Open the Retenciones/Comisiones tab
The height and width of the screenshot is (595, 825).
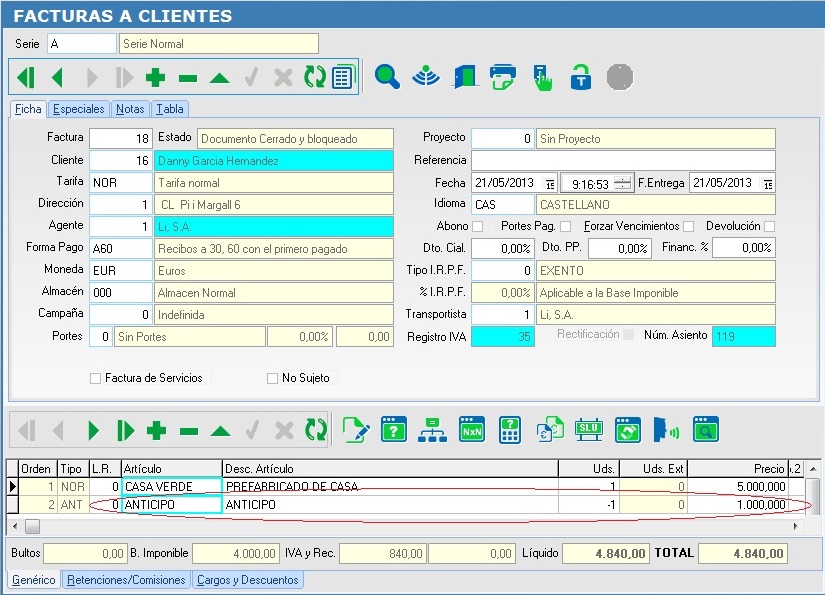coord(126,580)
